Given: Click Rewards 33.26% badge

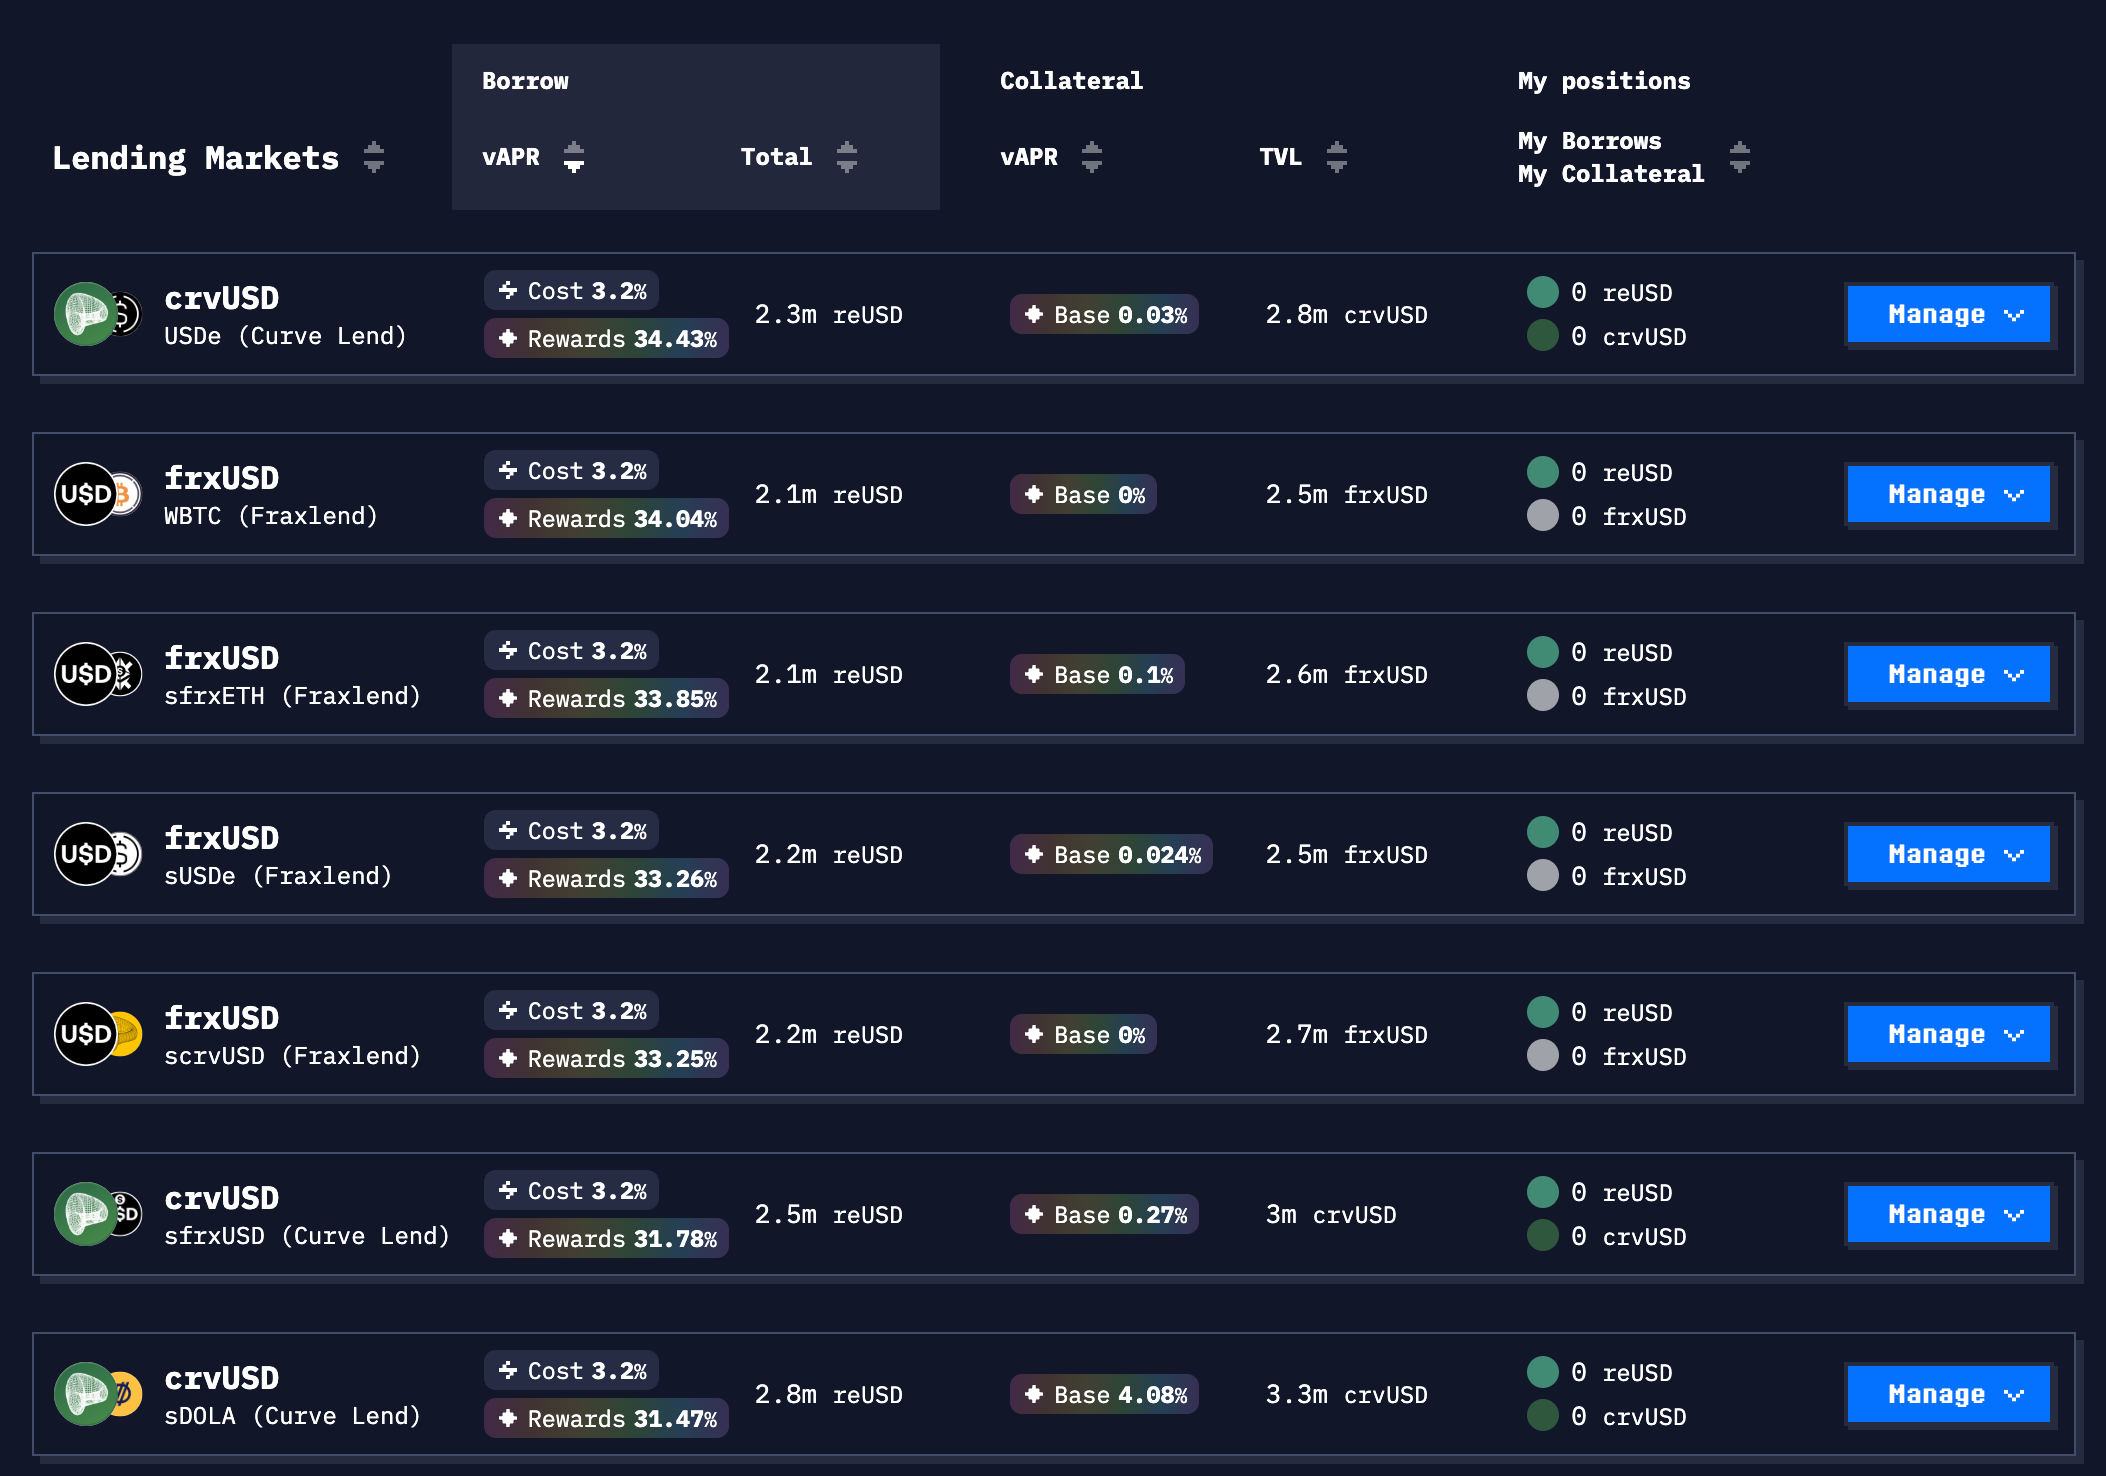Looking at the screenshot, I should (607, 878).
